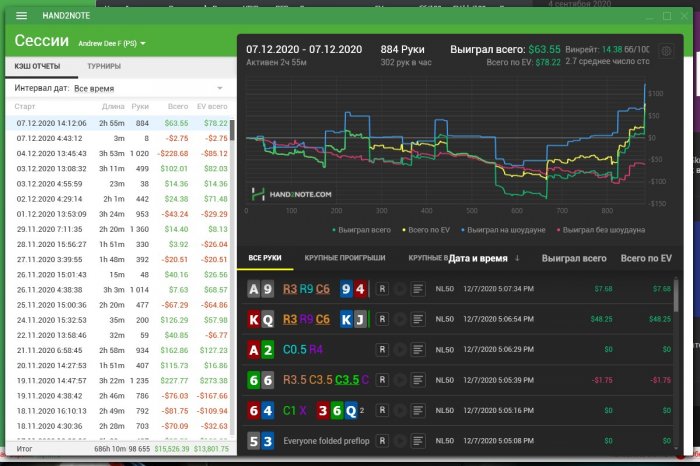Click round play icon in KQ row
The height and width of the screenshot is (466, 700).
click(x=400, y=319)
